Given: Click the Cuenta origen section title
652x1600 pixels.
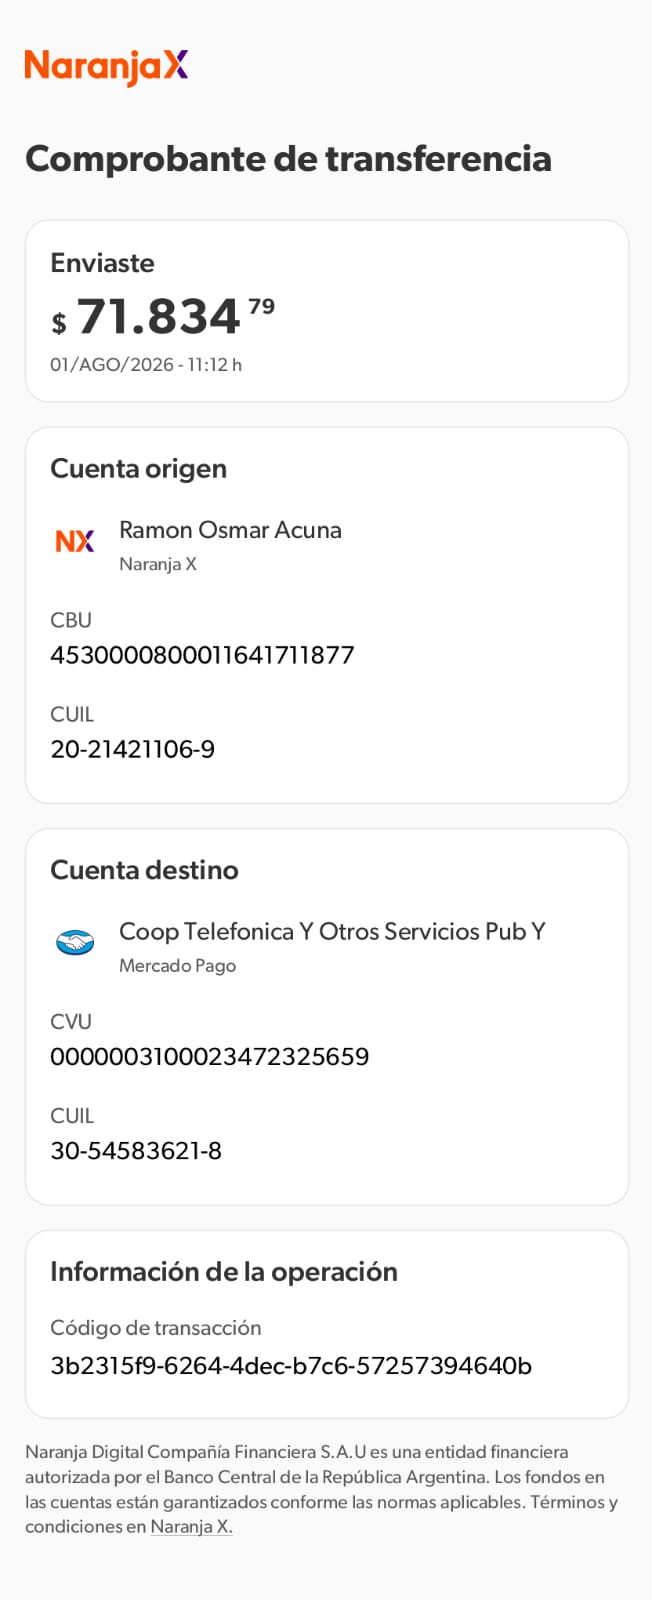Looking at the screenshot, I should click(138, 468).
